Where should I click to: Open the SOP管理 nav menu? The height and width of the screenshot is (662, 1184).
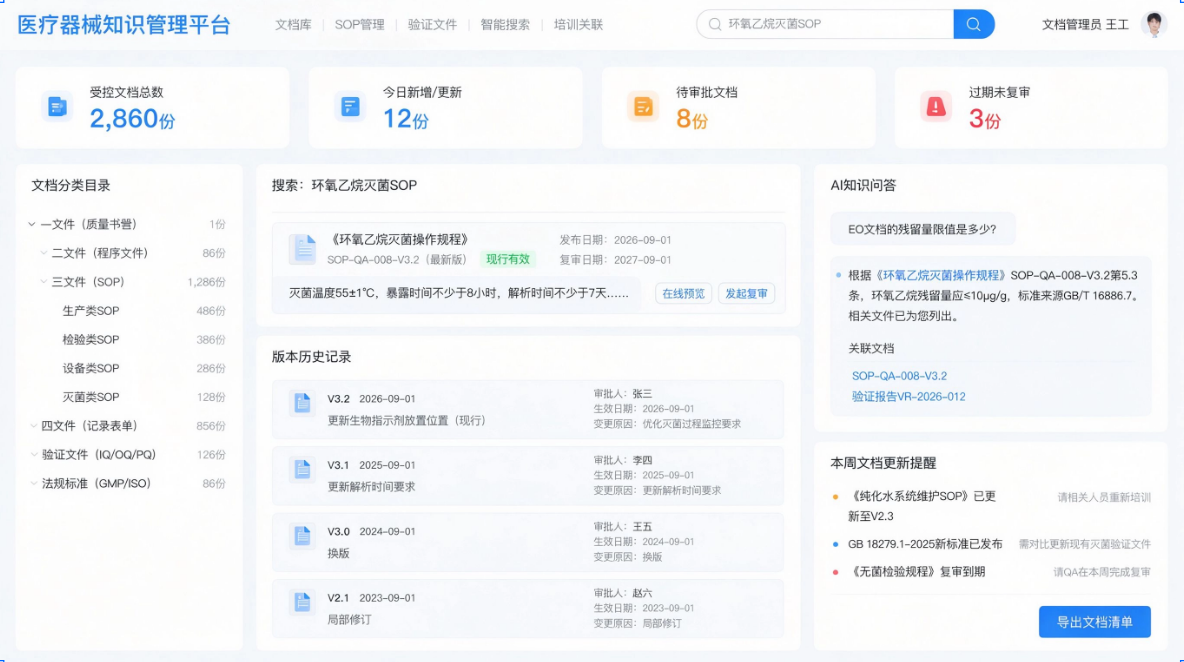(359, 25)
